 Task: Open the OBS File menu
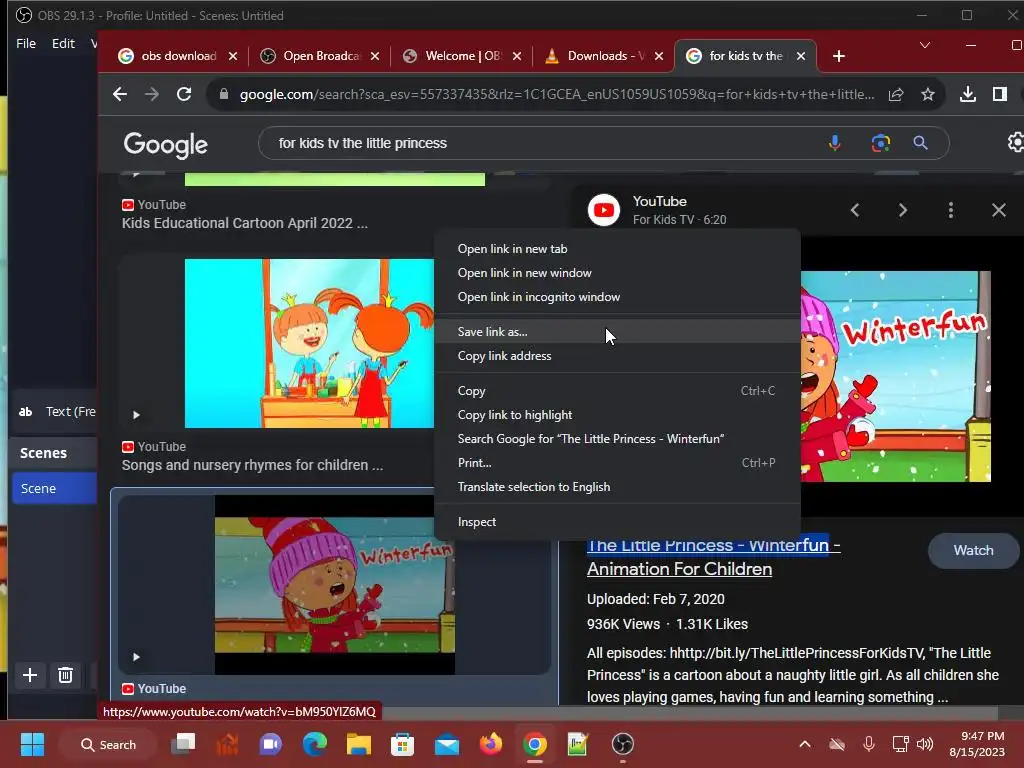tap(26, 43)
